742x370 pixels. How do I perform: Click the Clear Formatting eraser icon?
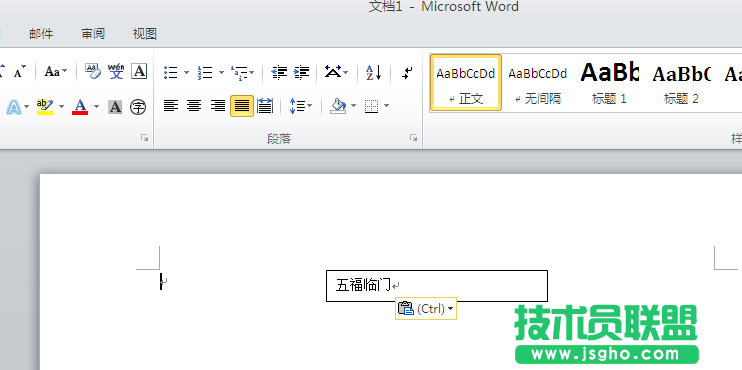[93, 72]
